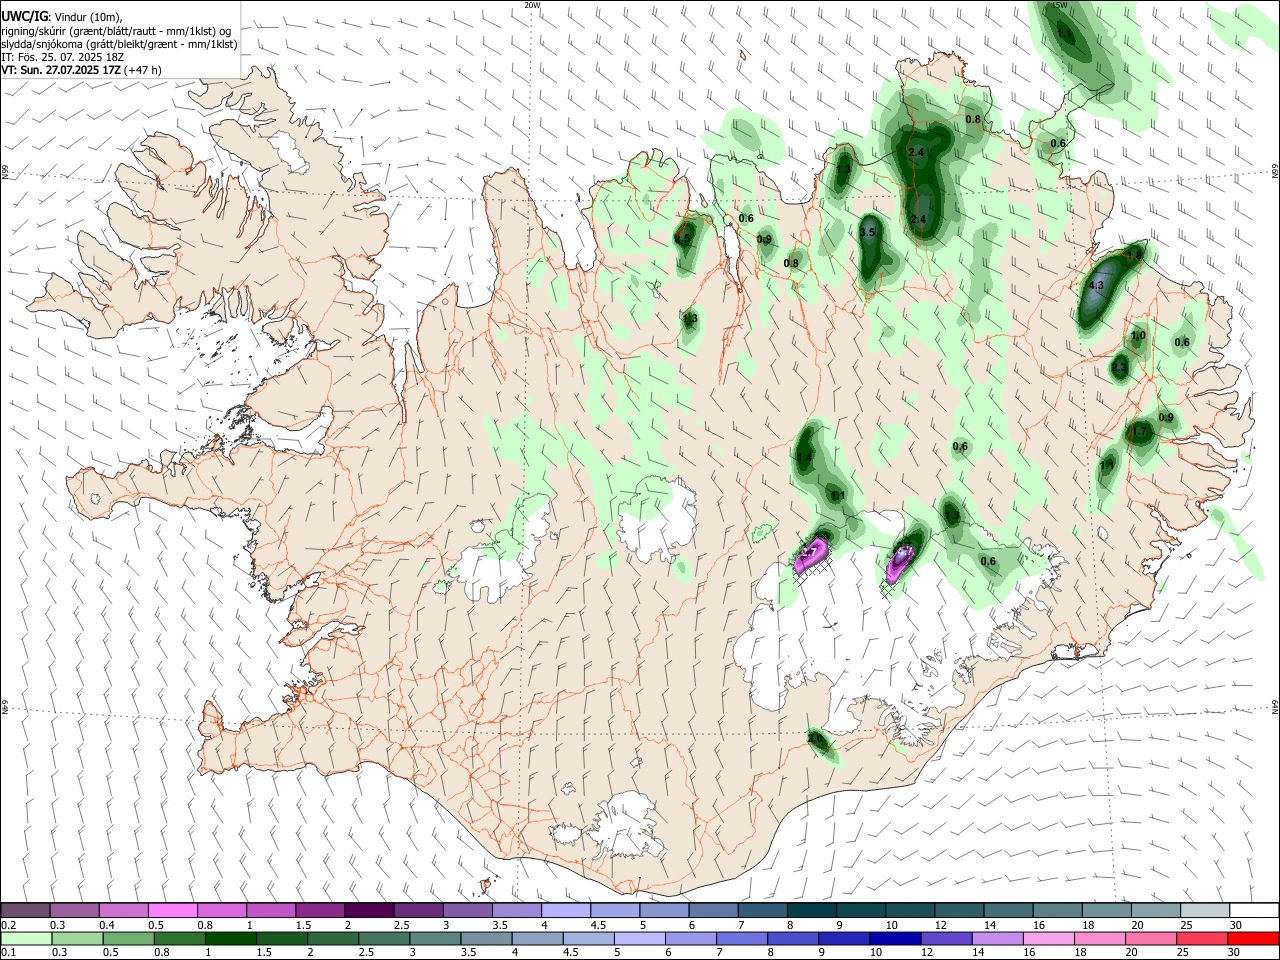
Task: Pick the darkest purple 2 mm snow swatch
Action: tap(369, 910)
